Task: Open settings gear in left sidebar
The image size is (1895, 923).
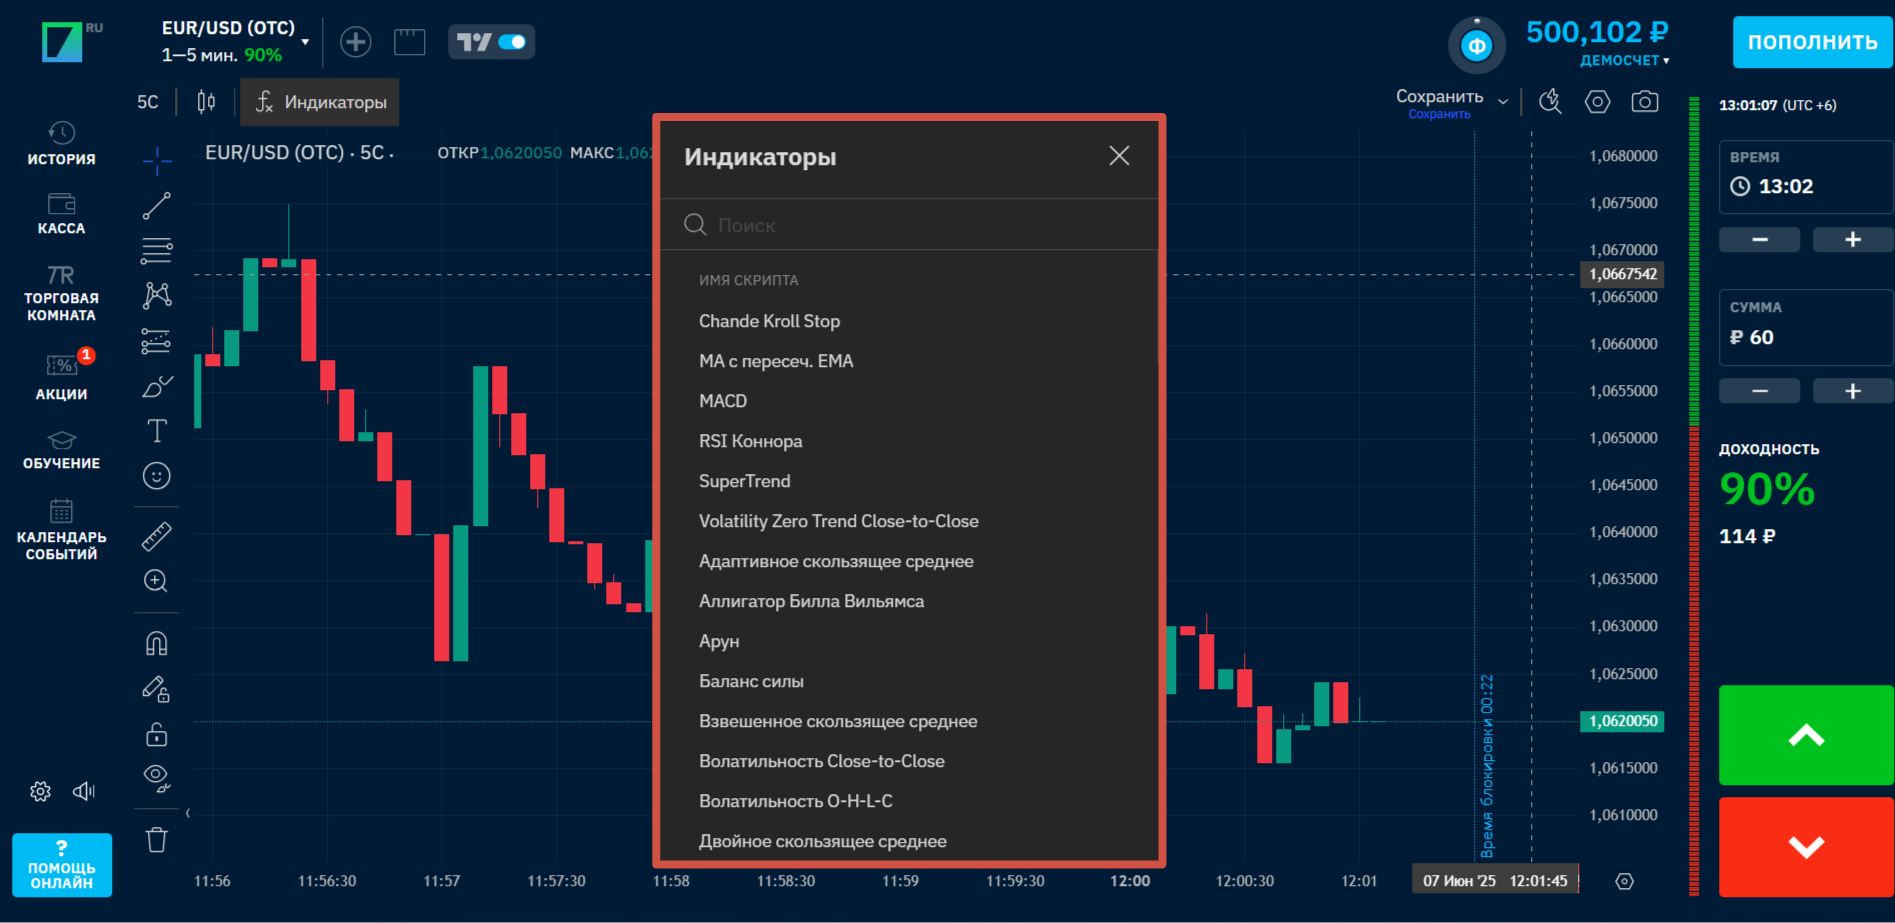Action: click(40, 791)
